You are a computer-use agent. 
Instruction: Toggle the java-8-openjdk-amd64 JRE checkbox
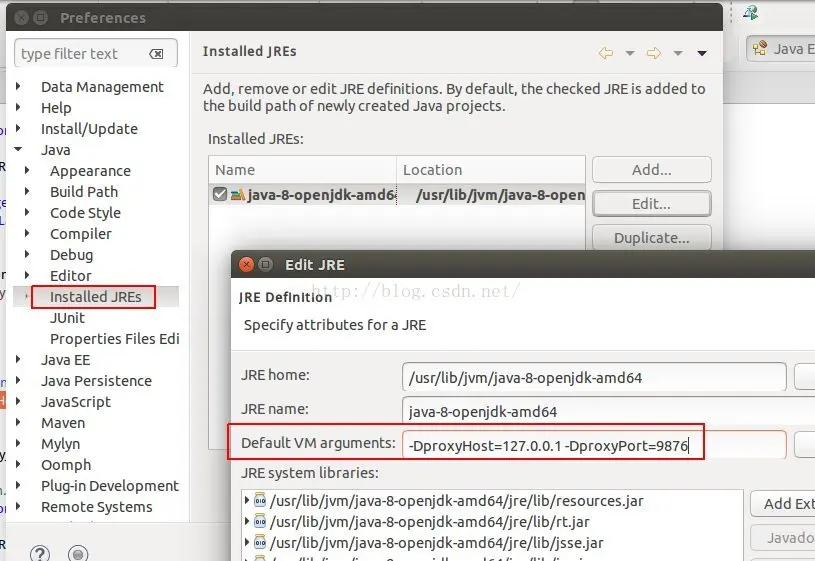coord(220,194)
